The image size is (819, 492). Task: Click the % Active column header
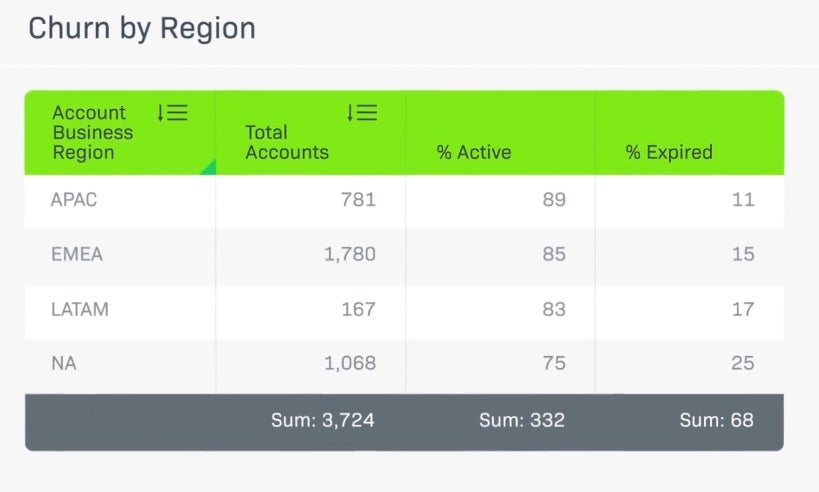474,152
